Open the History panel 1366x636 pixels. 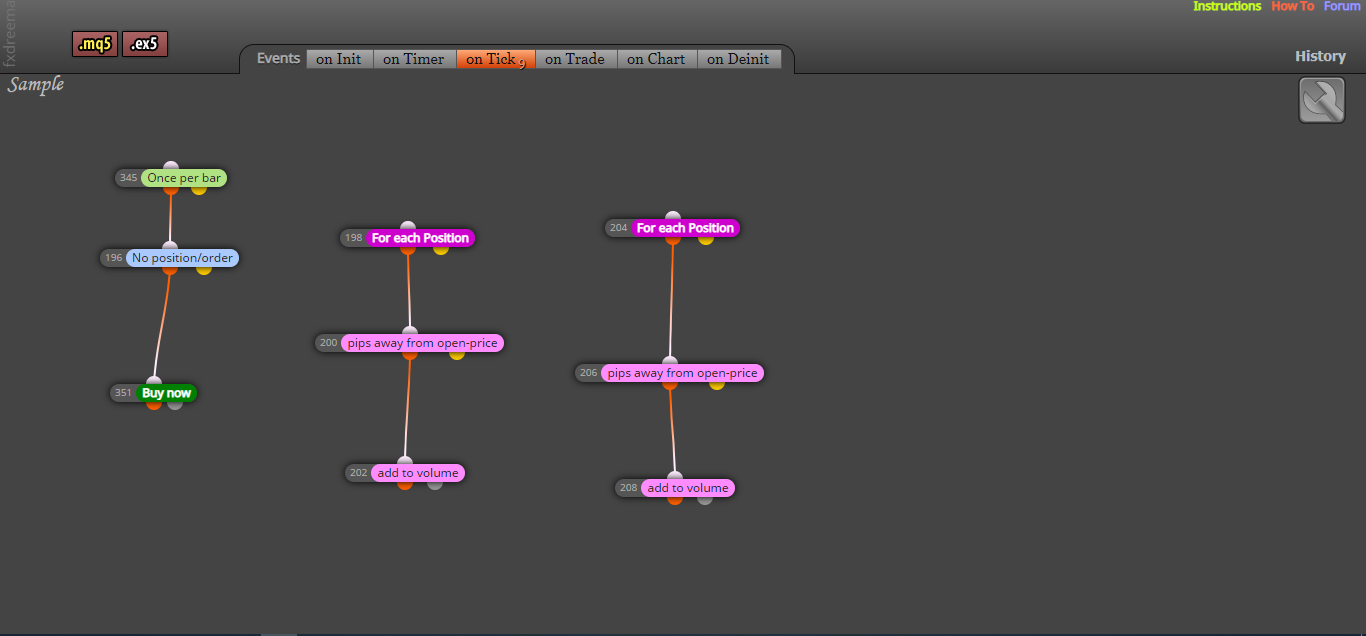[1320, 56]
